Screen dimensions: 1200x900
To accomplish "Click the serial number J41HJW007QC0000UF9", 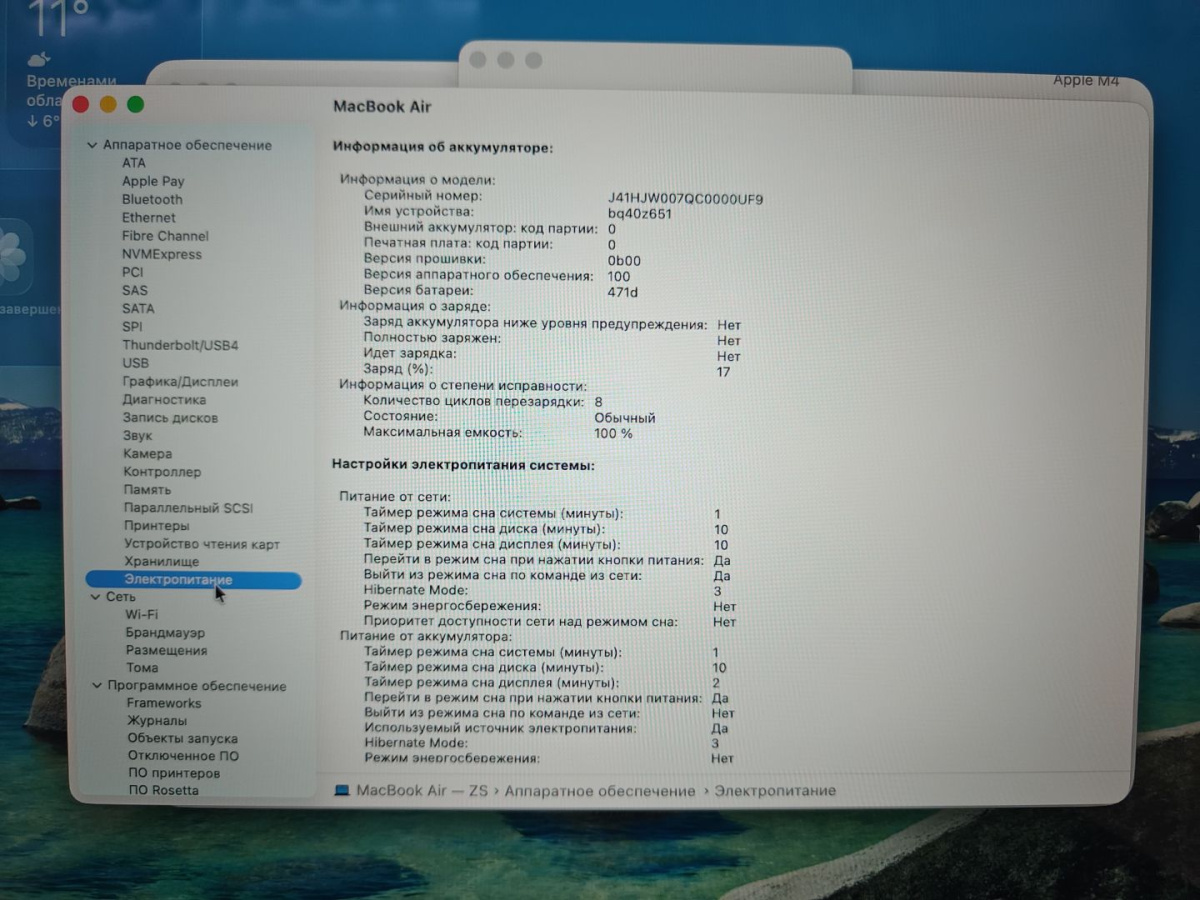I will tap(686, 199).
